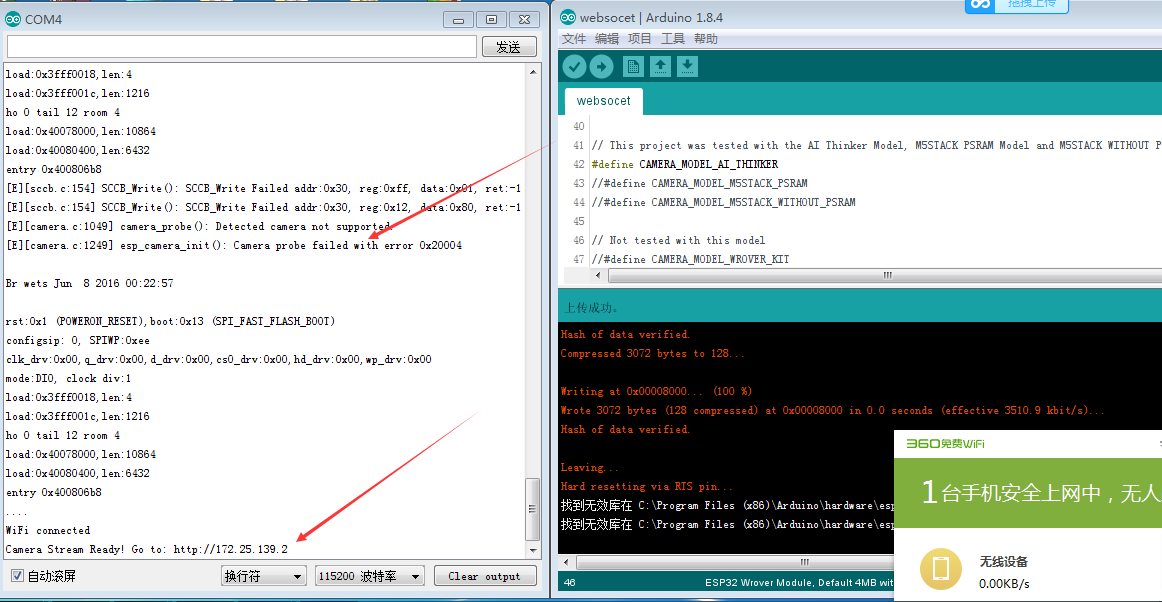
Task: Click the 'Camera Stream Ready!' output line
Action: coord(146,549)
